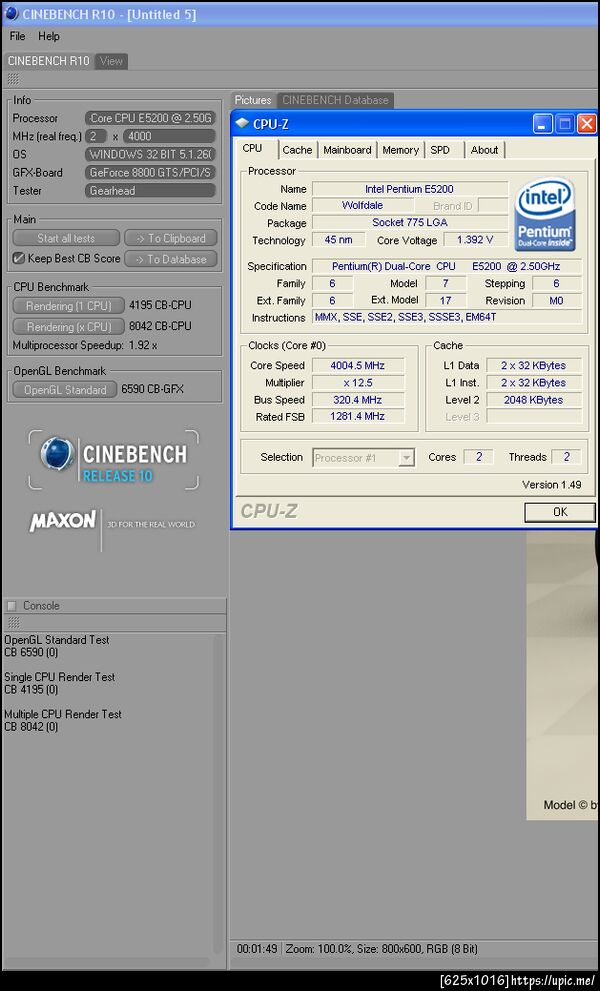The image size is (600, 991).
Task: Select the Pictures tab
Action: pyautogui.click(x=253, y=100)
